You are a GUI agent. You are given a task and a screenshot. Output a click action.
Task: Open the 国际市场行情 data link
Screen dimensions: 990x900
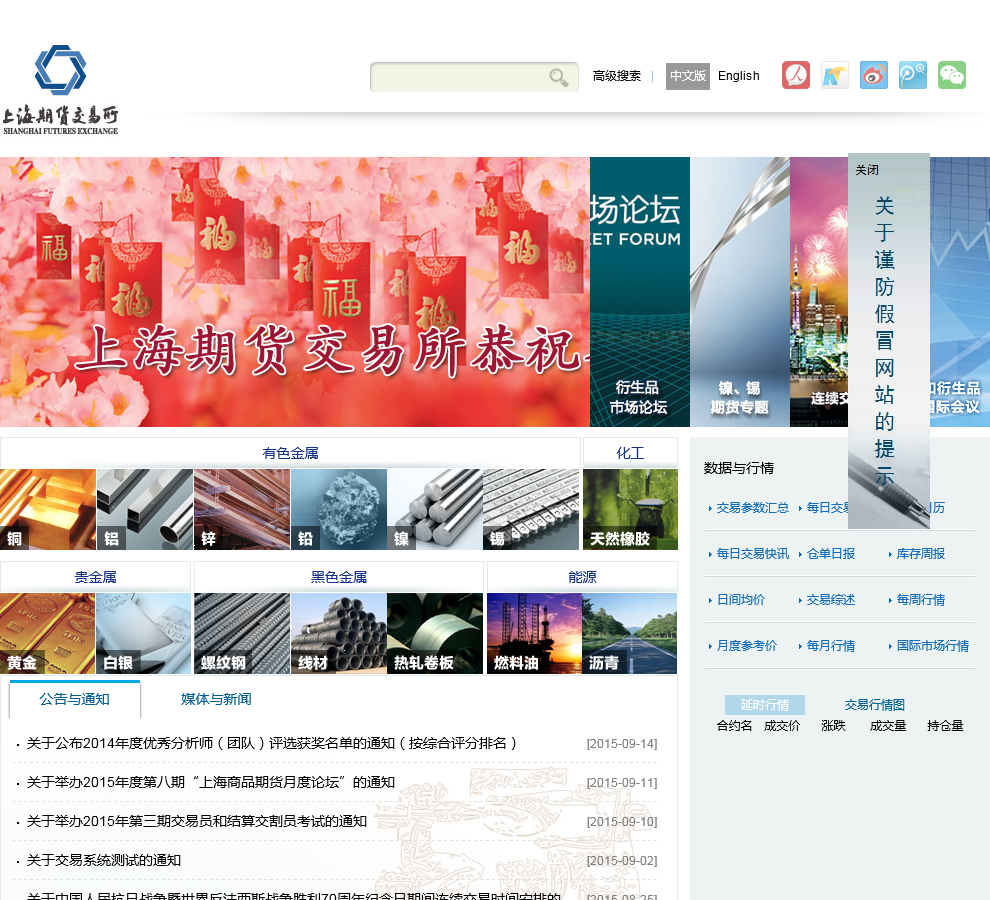coord(933,646)
